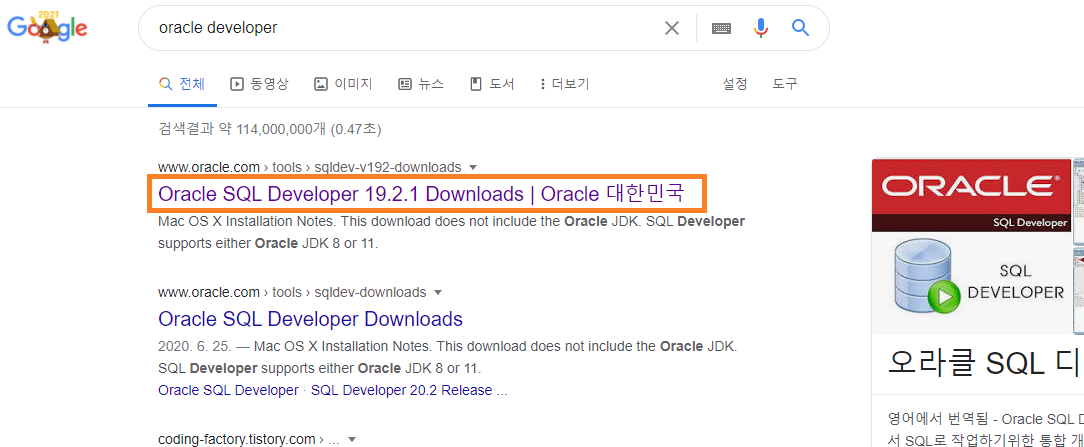The image size is (1084, 447).
Task: Switch to the 도서 tab
Action: coord(492,84)
